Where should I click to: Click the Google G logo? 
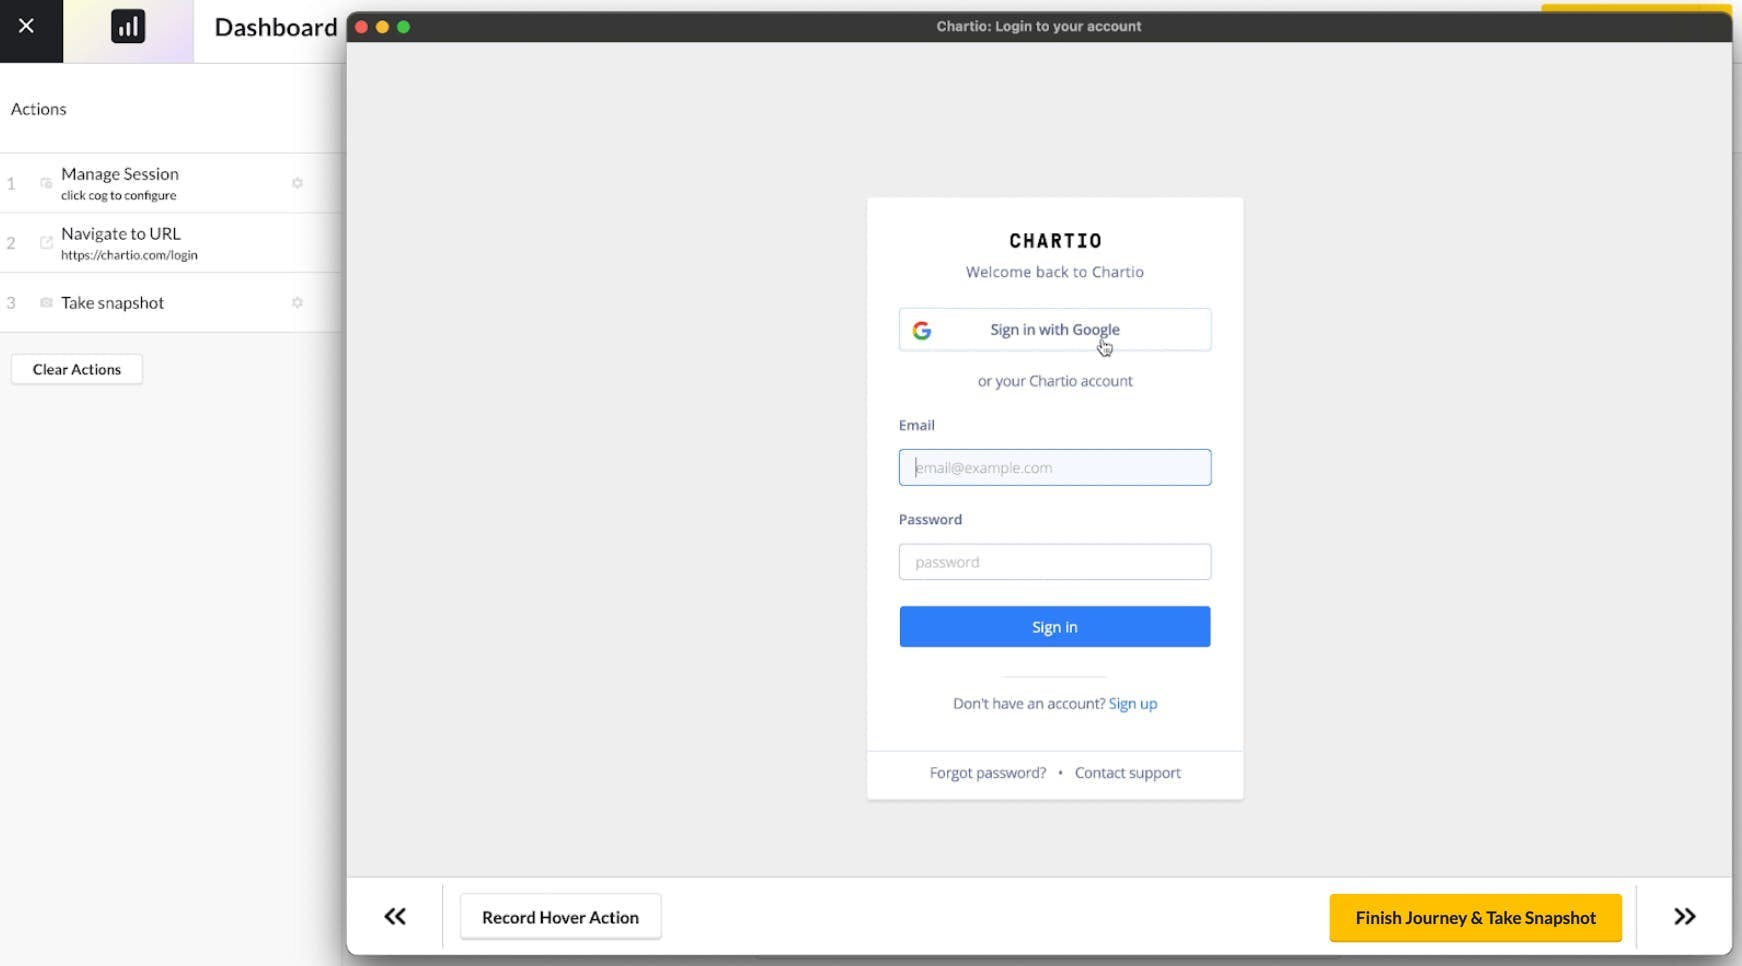[922, 330]
